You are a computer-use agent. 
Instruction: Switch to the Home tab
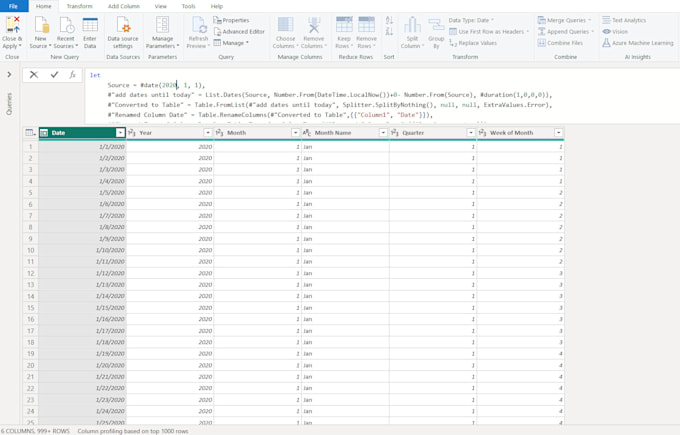coord(43,6)
